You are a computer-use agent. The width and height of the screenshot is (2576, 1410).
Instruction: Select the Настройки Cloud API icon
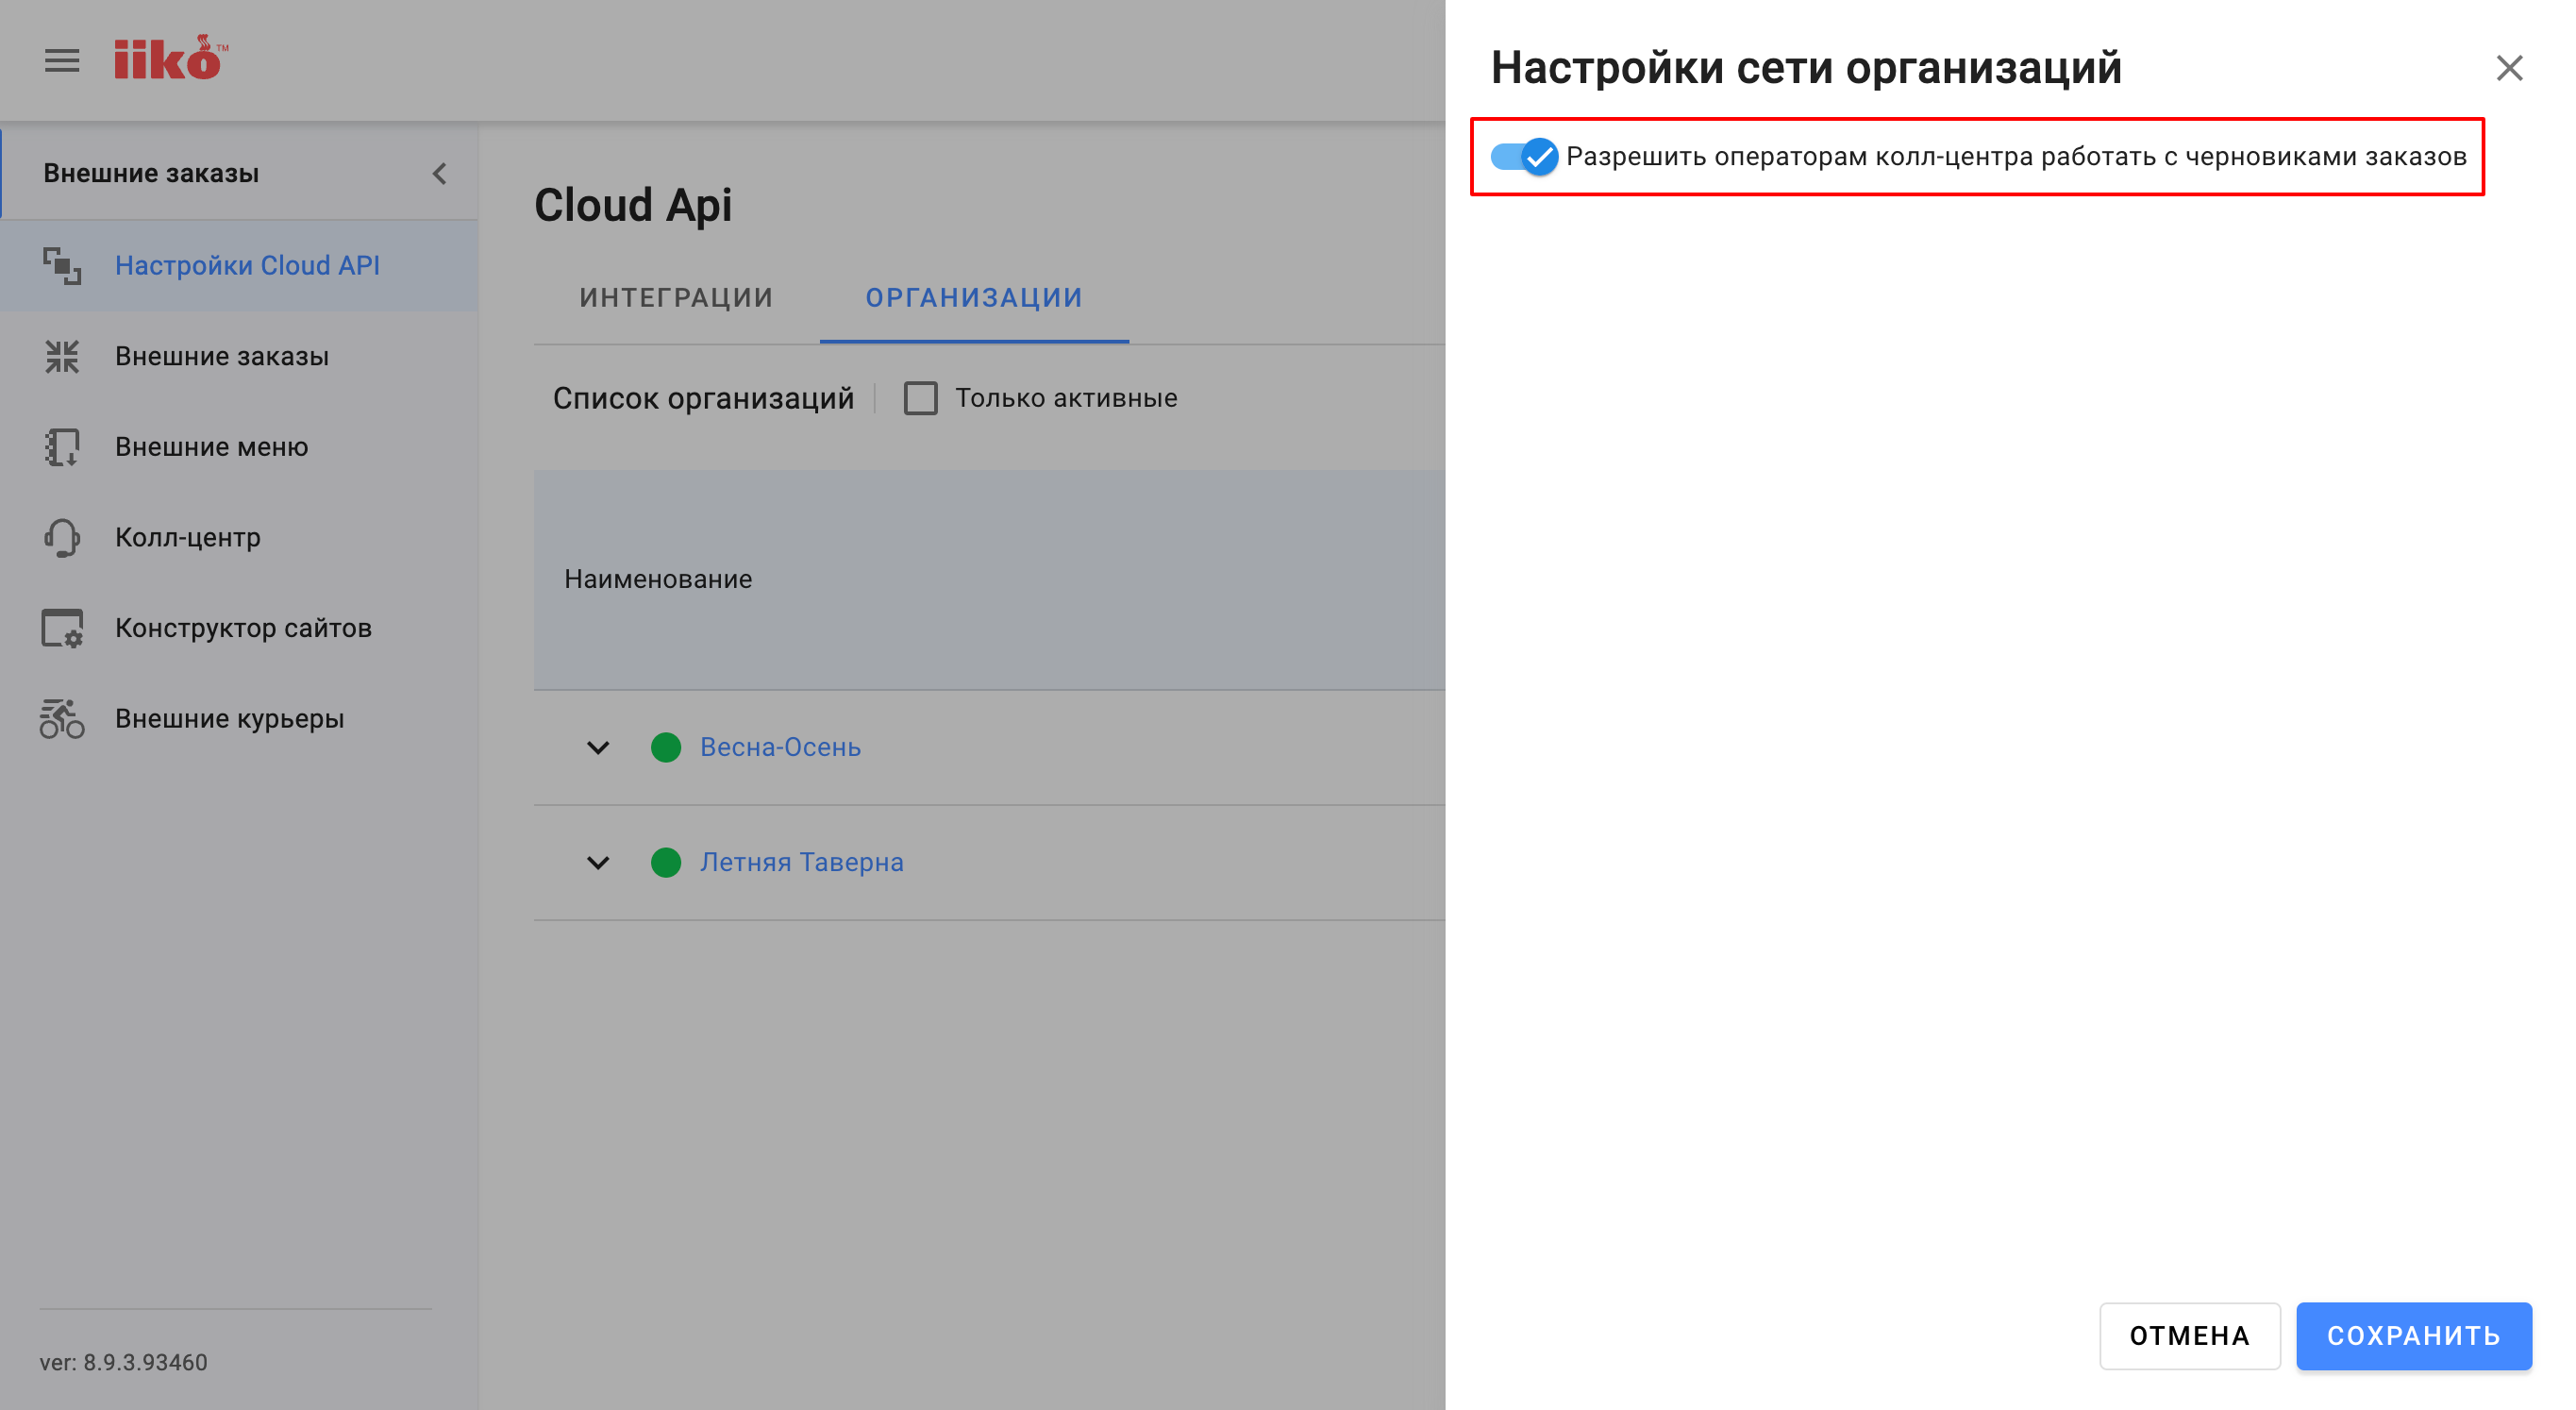[x=62, y=265]
